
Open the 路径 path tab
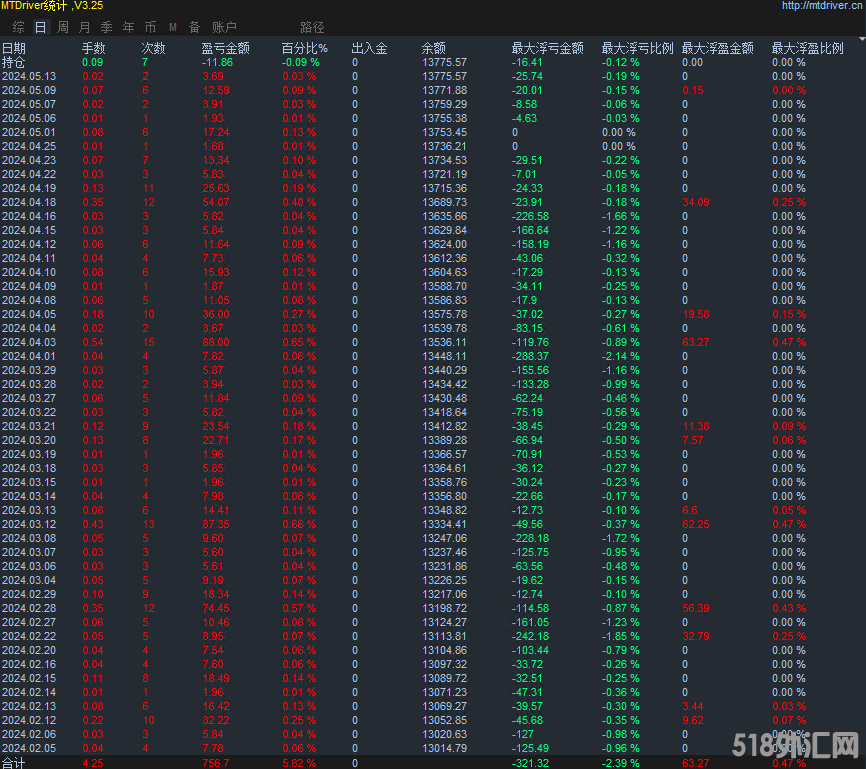pos(312,27)
